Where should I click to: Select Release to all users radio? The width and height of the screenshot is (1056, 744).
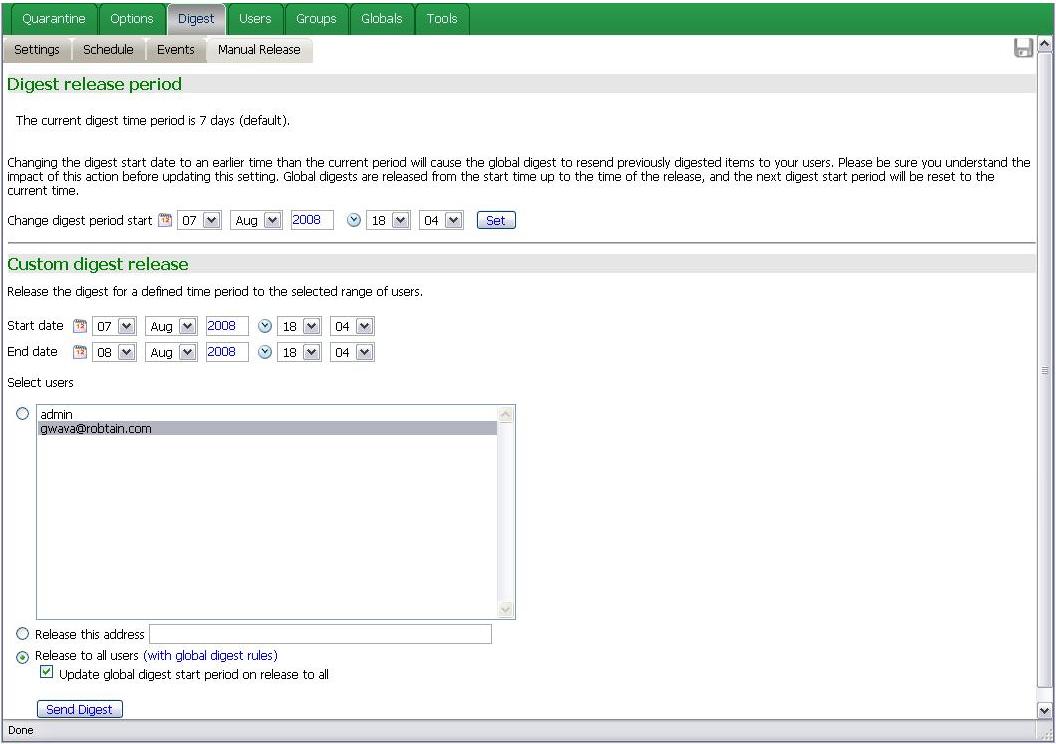23,656
